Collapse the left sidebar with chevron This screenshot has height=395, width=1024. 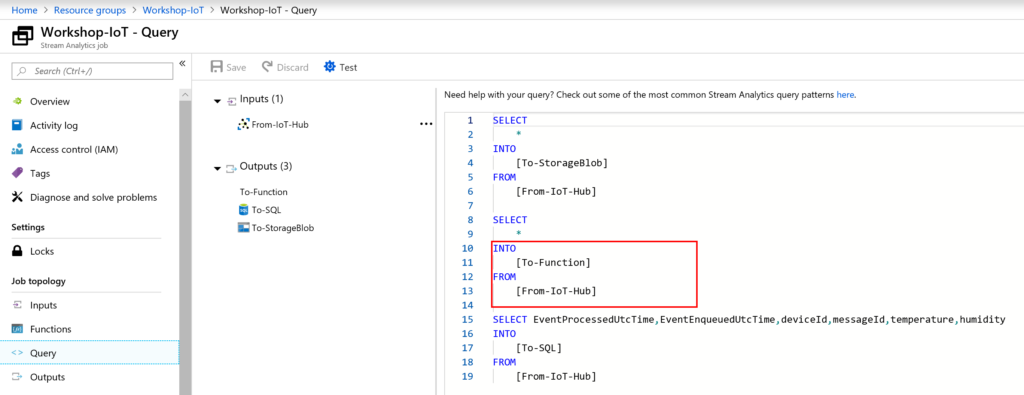tap(183, 63)
